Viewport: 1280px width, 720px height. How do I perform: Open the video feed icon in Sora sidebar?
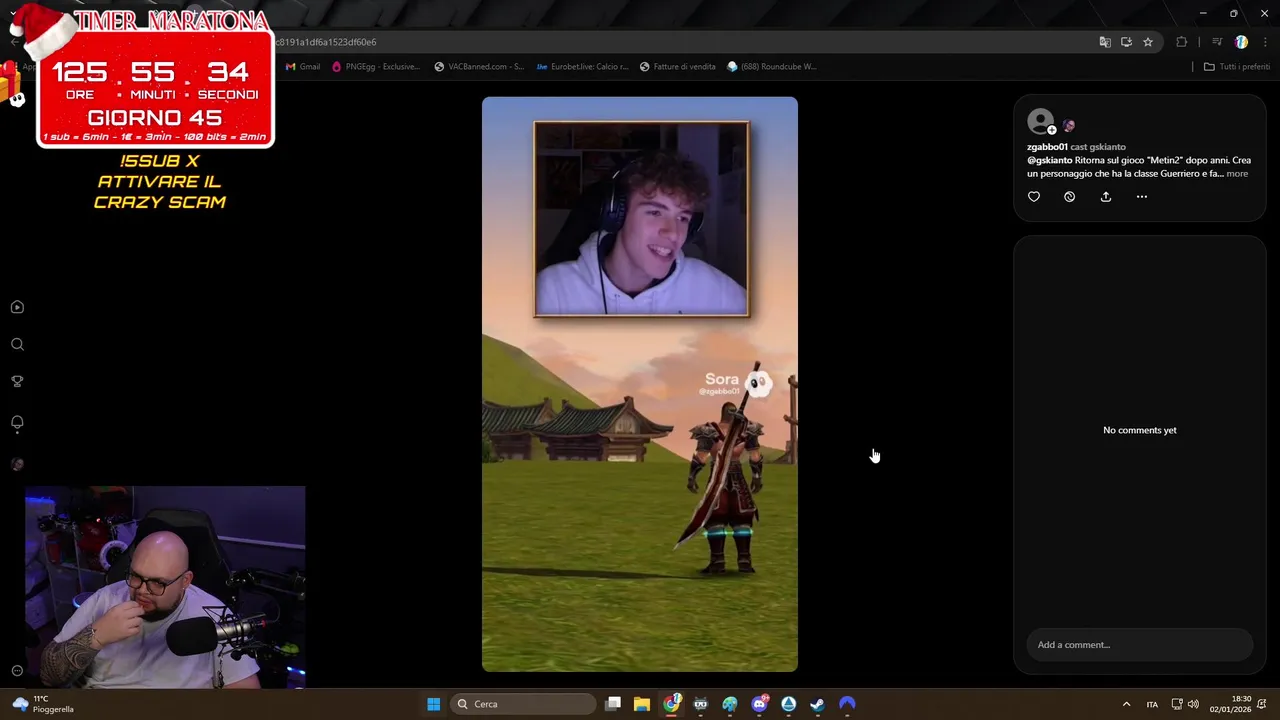[x=17, y=307]
